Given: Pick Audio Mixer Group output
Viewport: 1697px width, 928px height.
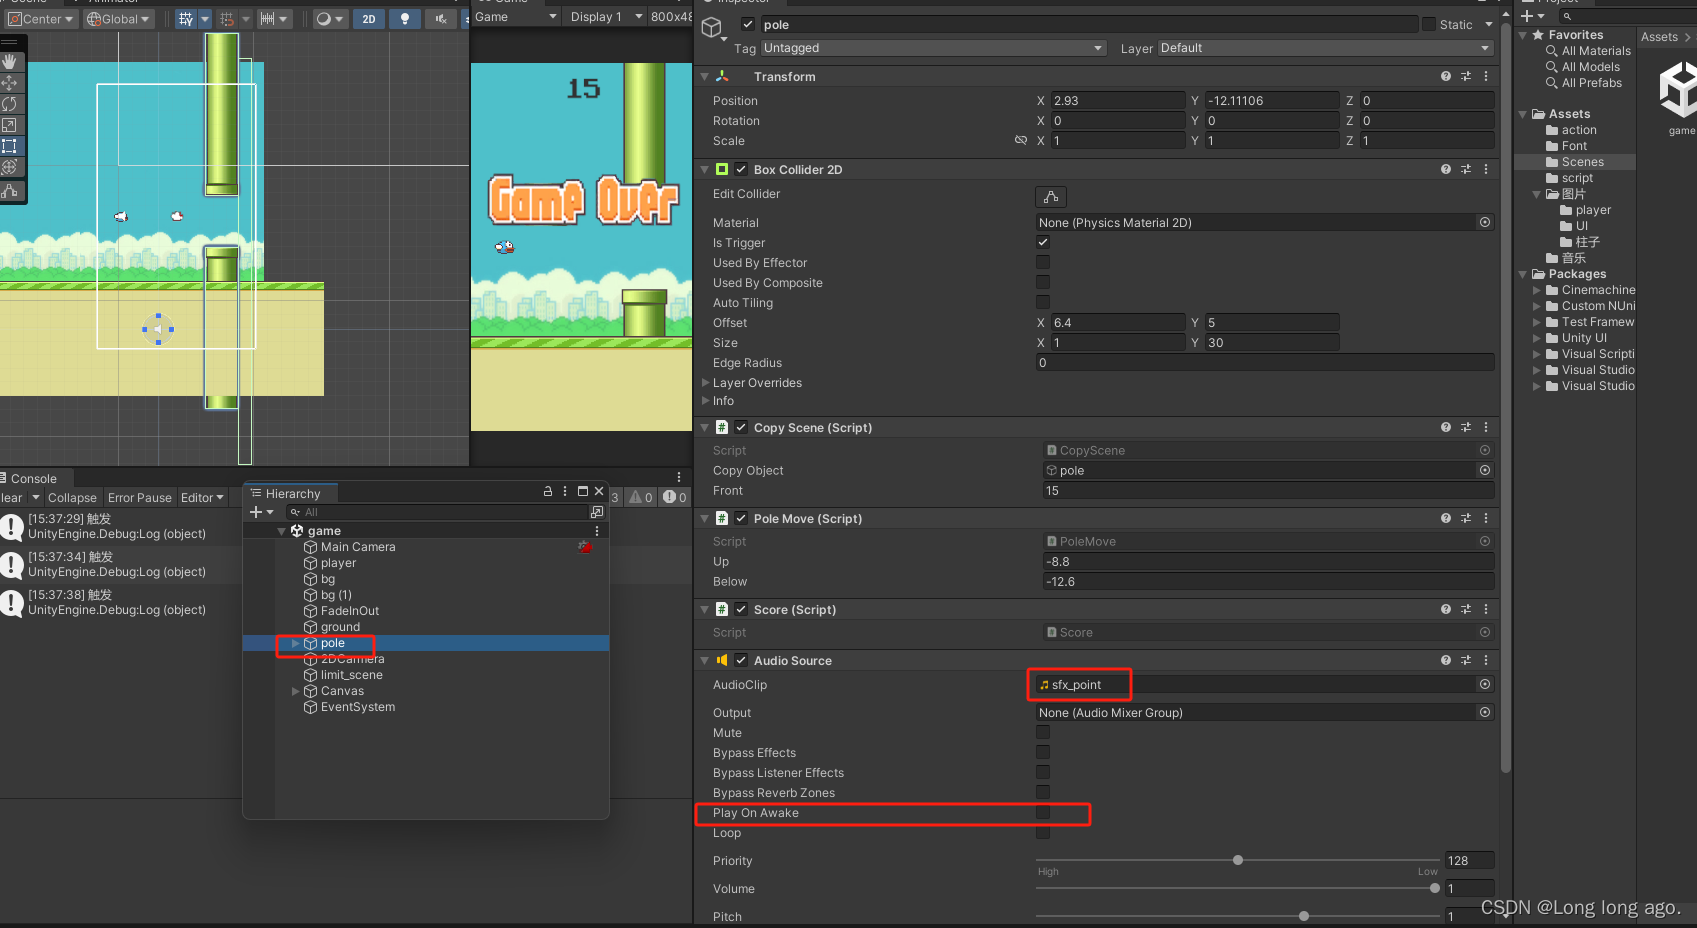Looking at the screenshot, I should click(x=1485, y=712).
